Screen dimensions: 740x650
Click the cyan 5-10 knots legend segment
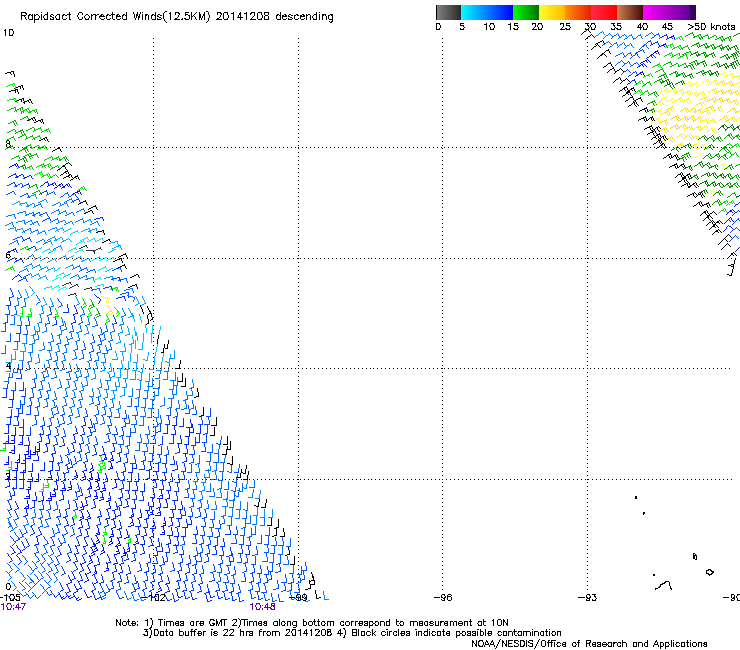(x=474, y=12)
